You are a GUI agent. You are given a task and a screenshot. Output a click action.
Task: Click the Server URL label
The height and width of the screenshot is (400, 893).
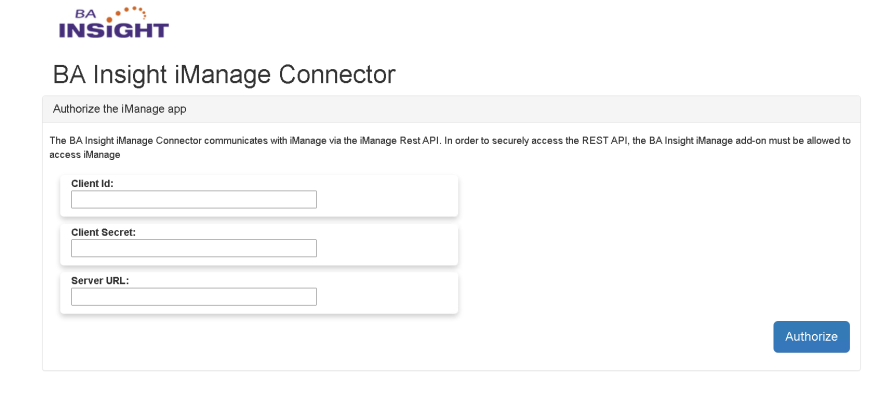[100, 280]
